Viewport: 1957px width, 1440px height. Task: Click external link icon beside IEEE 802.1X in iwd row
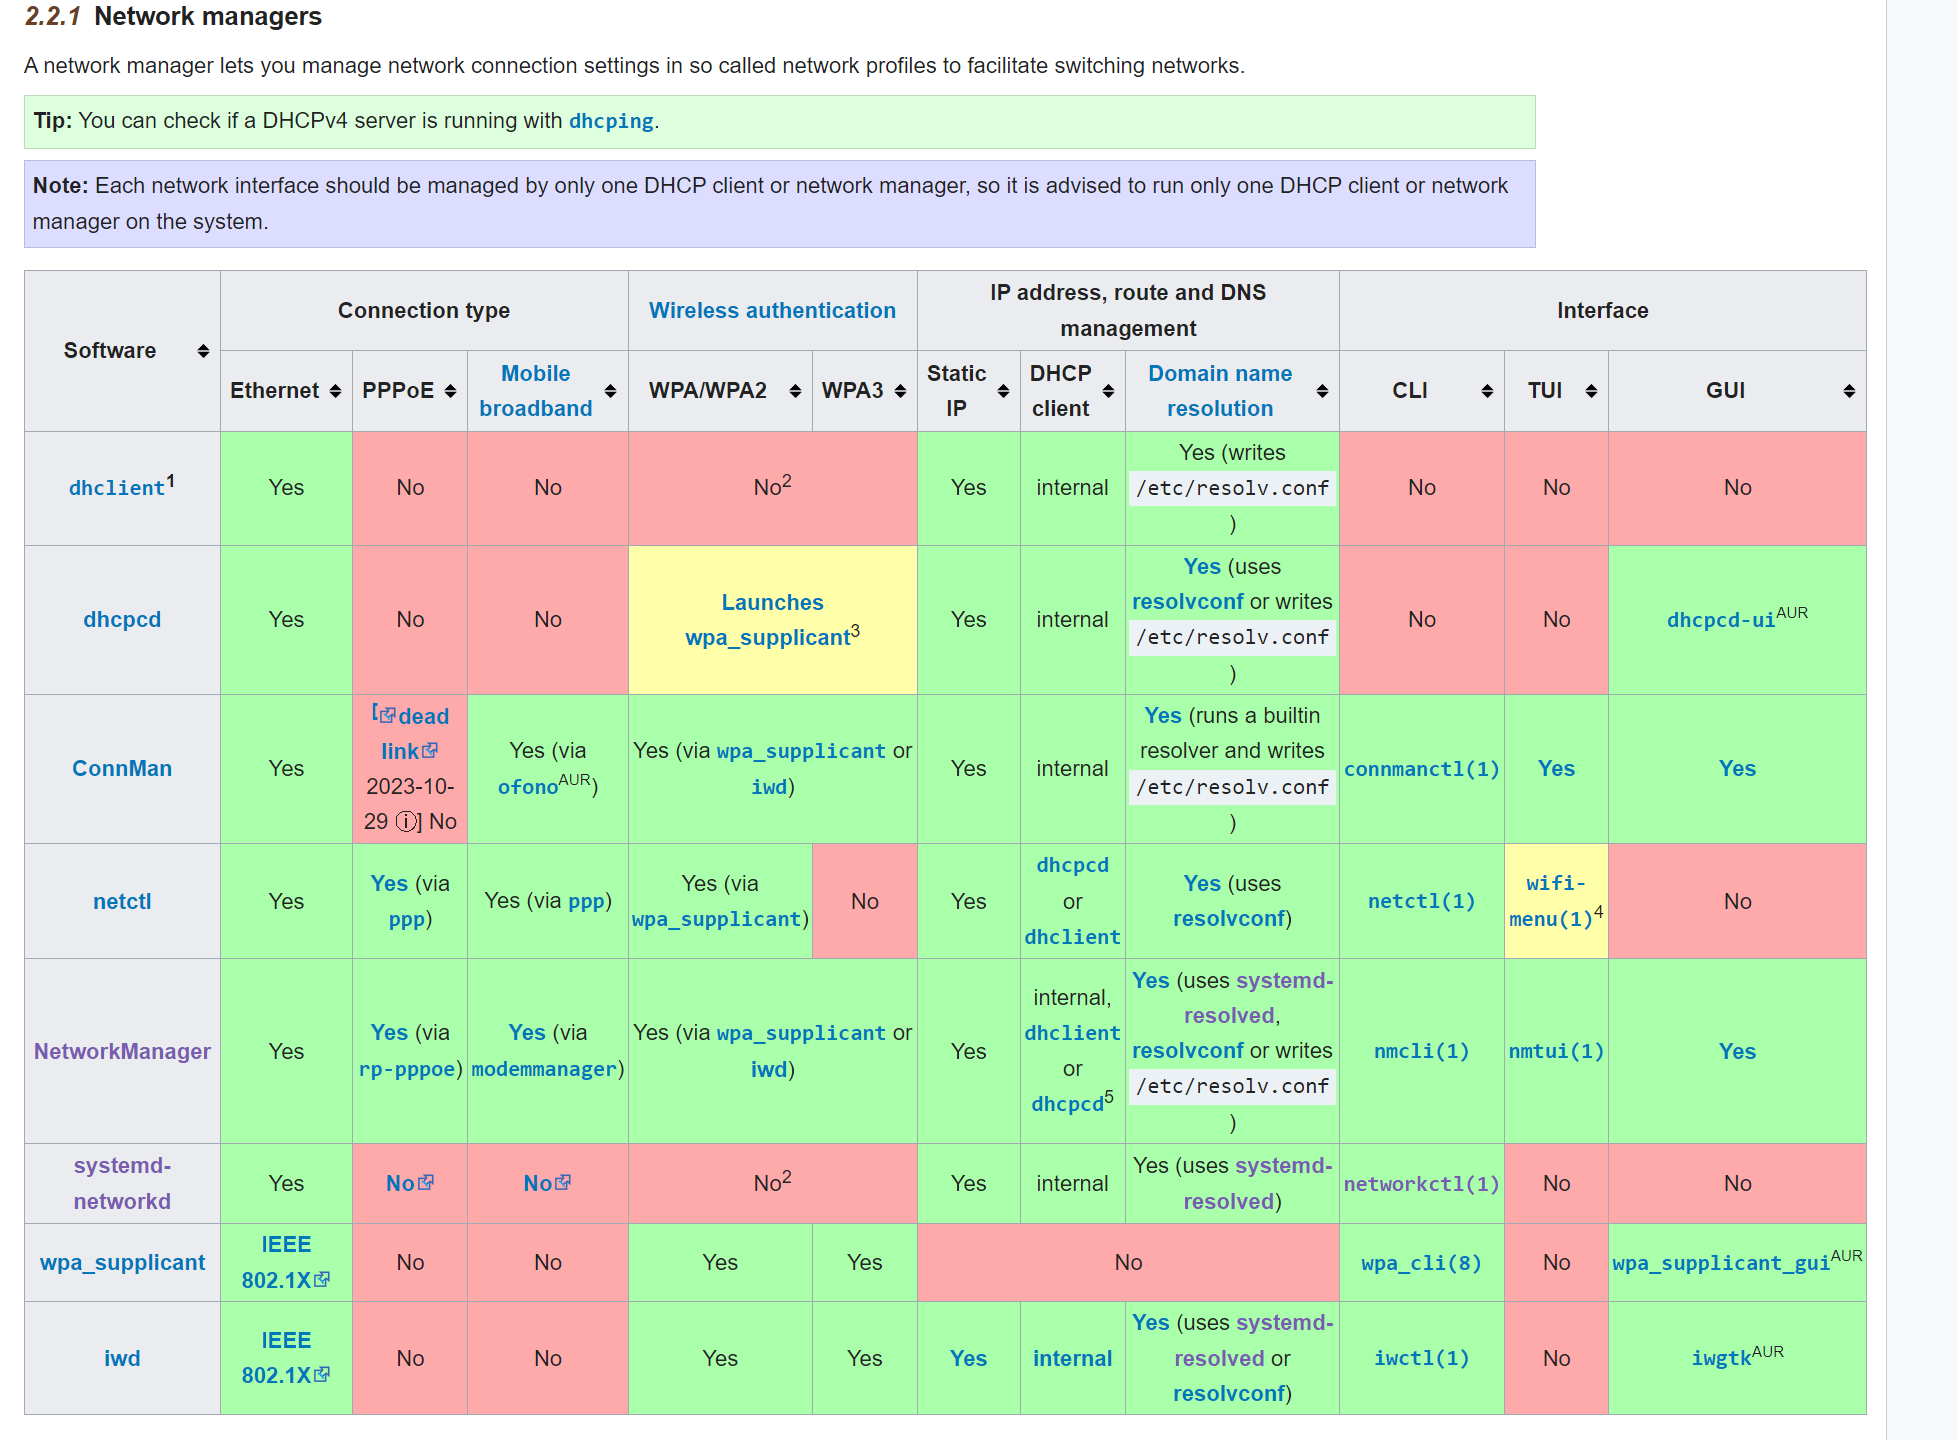click(x=322, y=1375)
